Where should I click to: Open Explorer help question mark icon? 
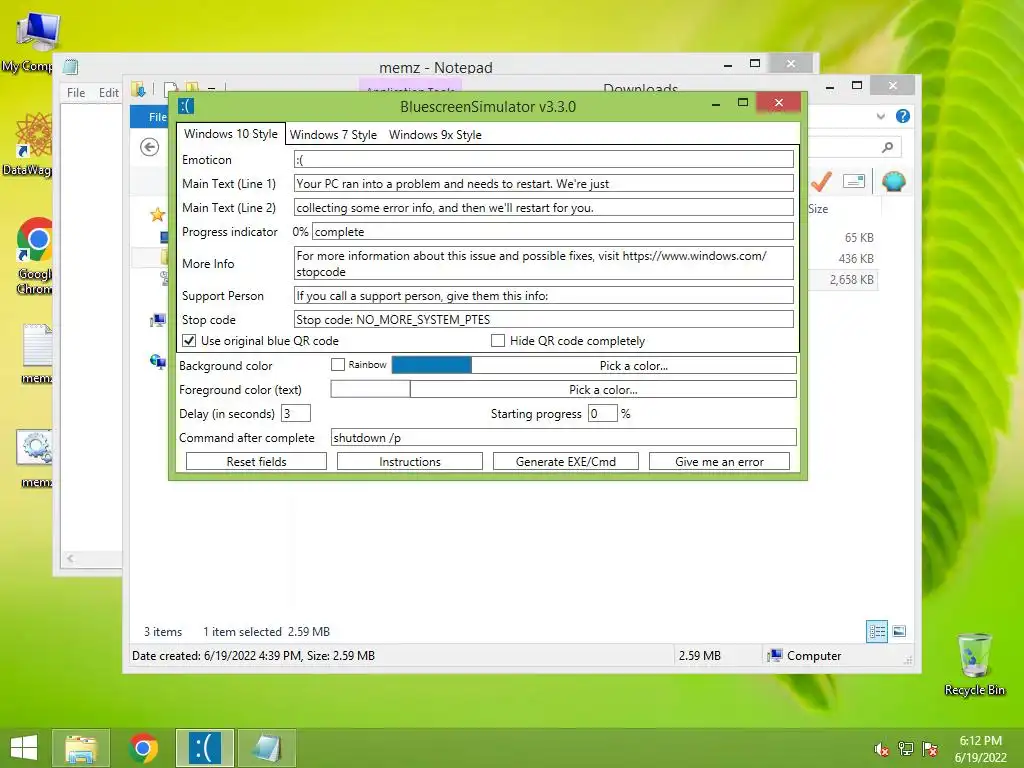(x=903, y=116)
